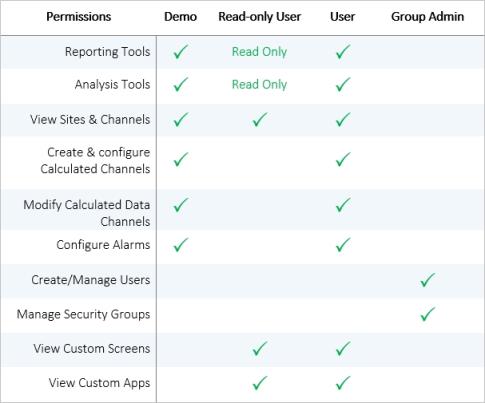
Task: Click the View Custom Apps row label
Action: tap(99, 383)
